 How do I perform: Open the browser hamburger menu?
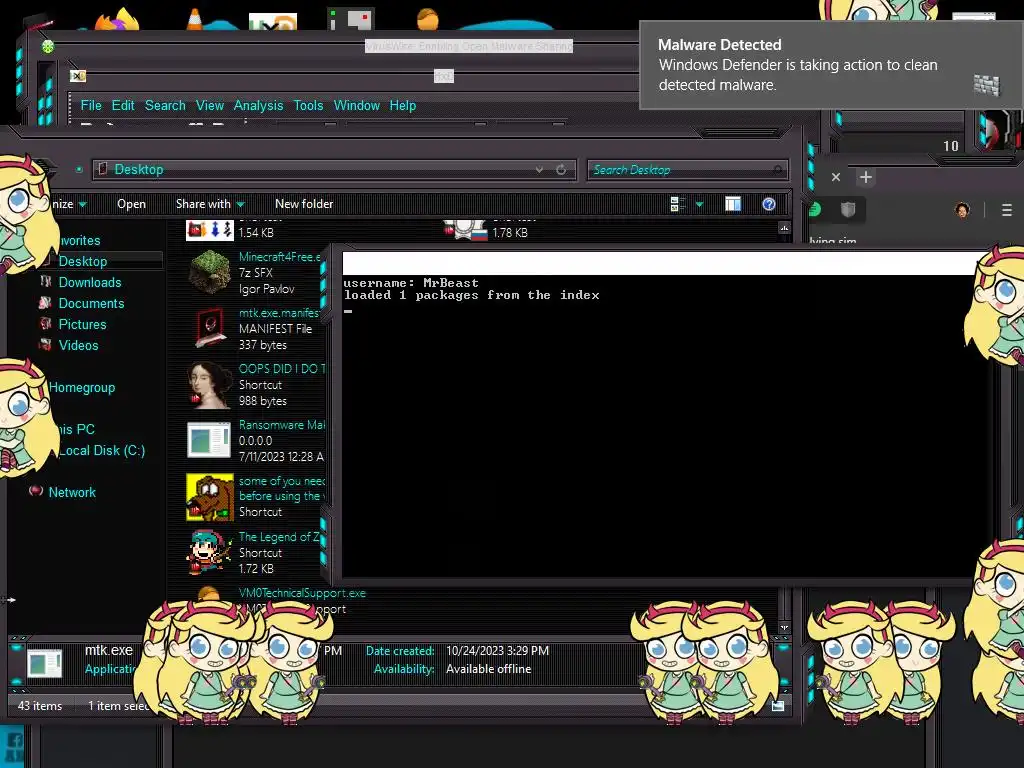tap(1006, 210)
